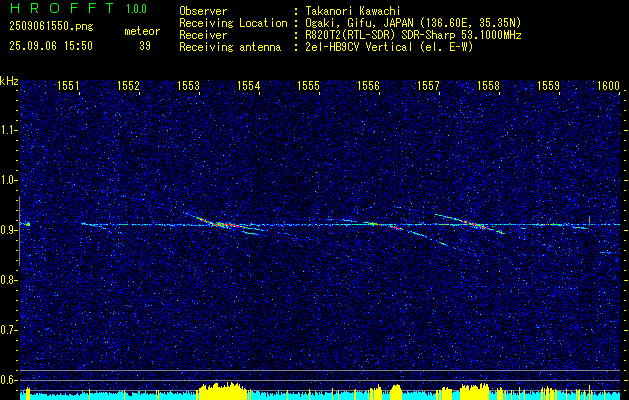Screen dimensions: 629x400
Task: Click the 1558 time axis marker
Action: coord(489,85)
